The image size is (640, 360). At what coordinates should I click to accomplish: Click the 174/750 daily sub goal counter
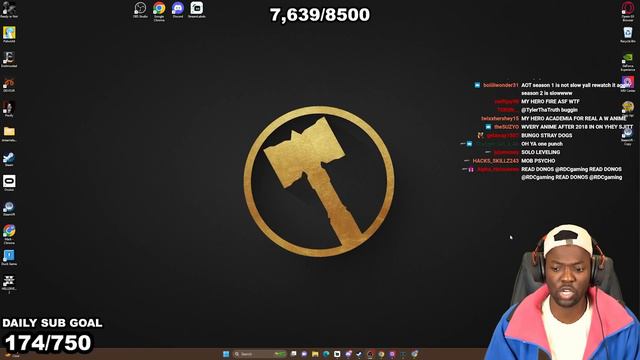48,343
